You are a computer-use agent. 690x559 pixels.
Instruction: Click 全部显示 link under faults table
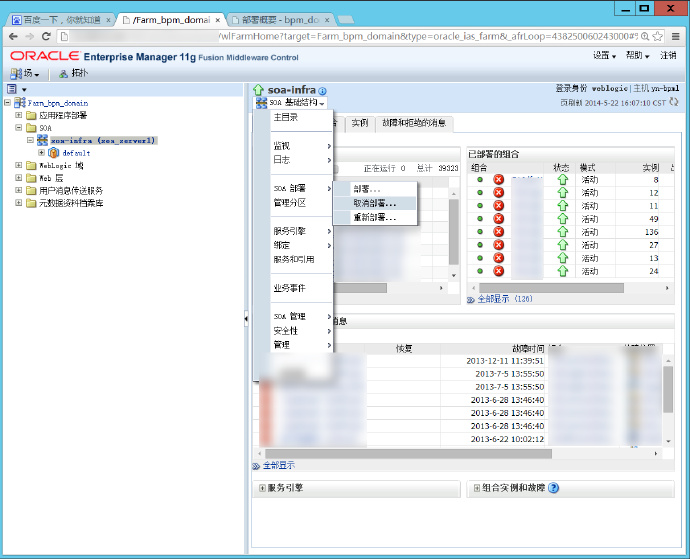[279, 466]
